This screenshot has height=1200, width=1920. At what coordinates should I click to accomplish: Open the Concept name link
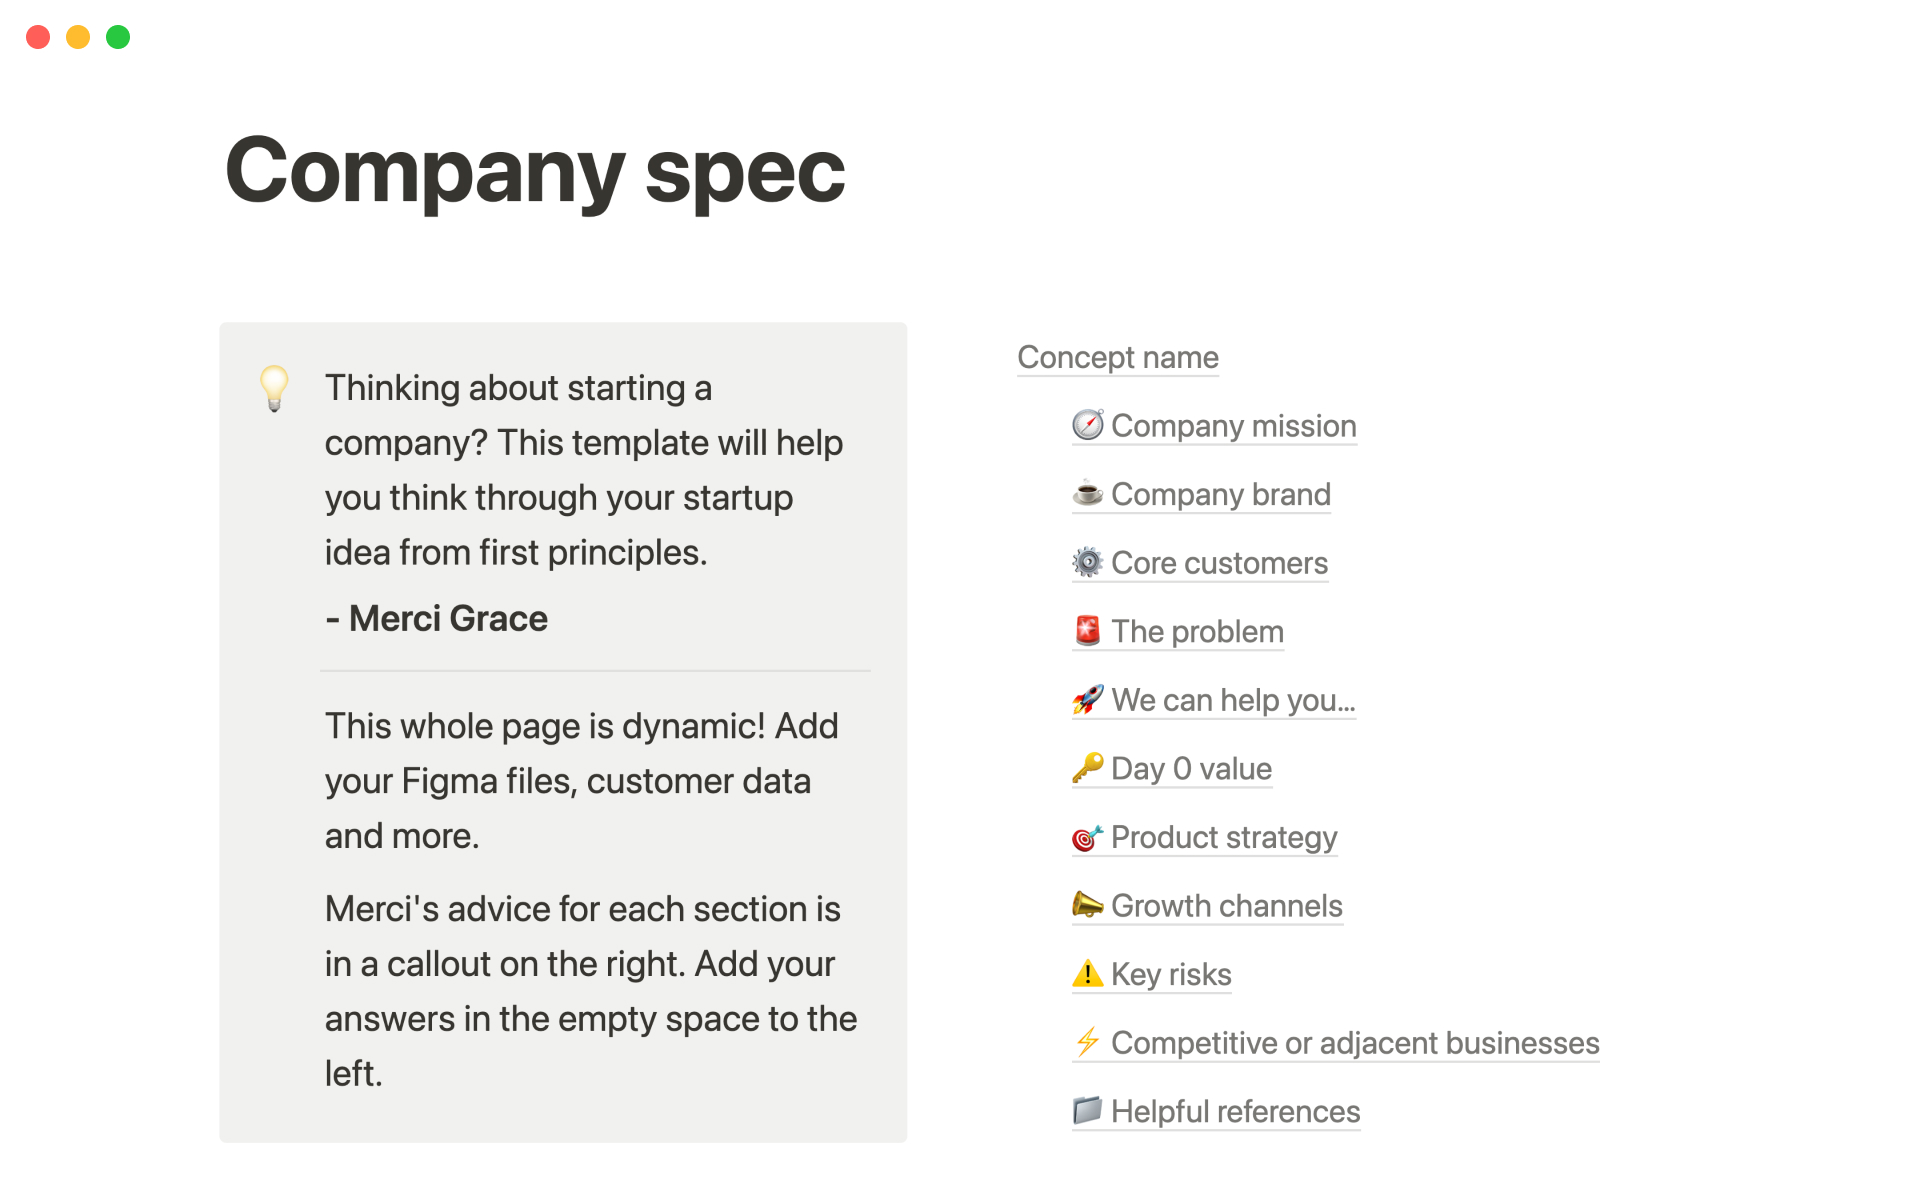(x=1117, y=358)
